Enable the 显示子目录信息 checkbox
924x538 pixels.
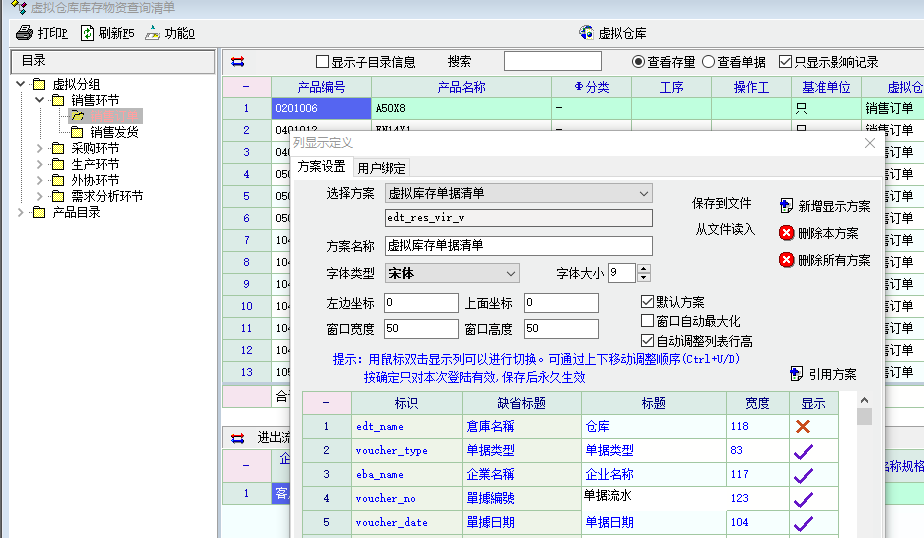tap(322, 62)
